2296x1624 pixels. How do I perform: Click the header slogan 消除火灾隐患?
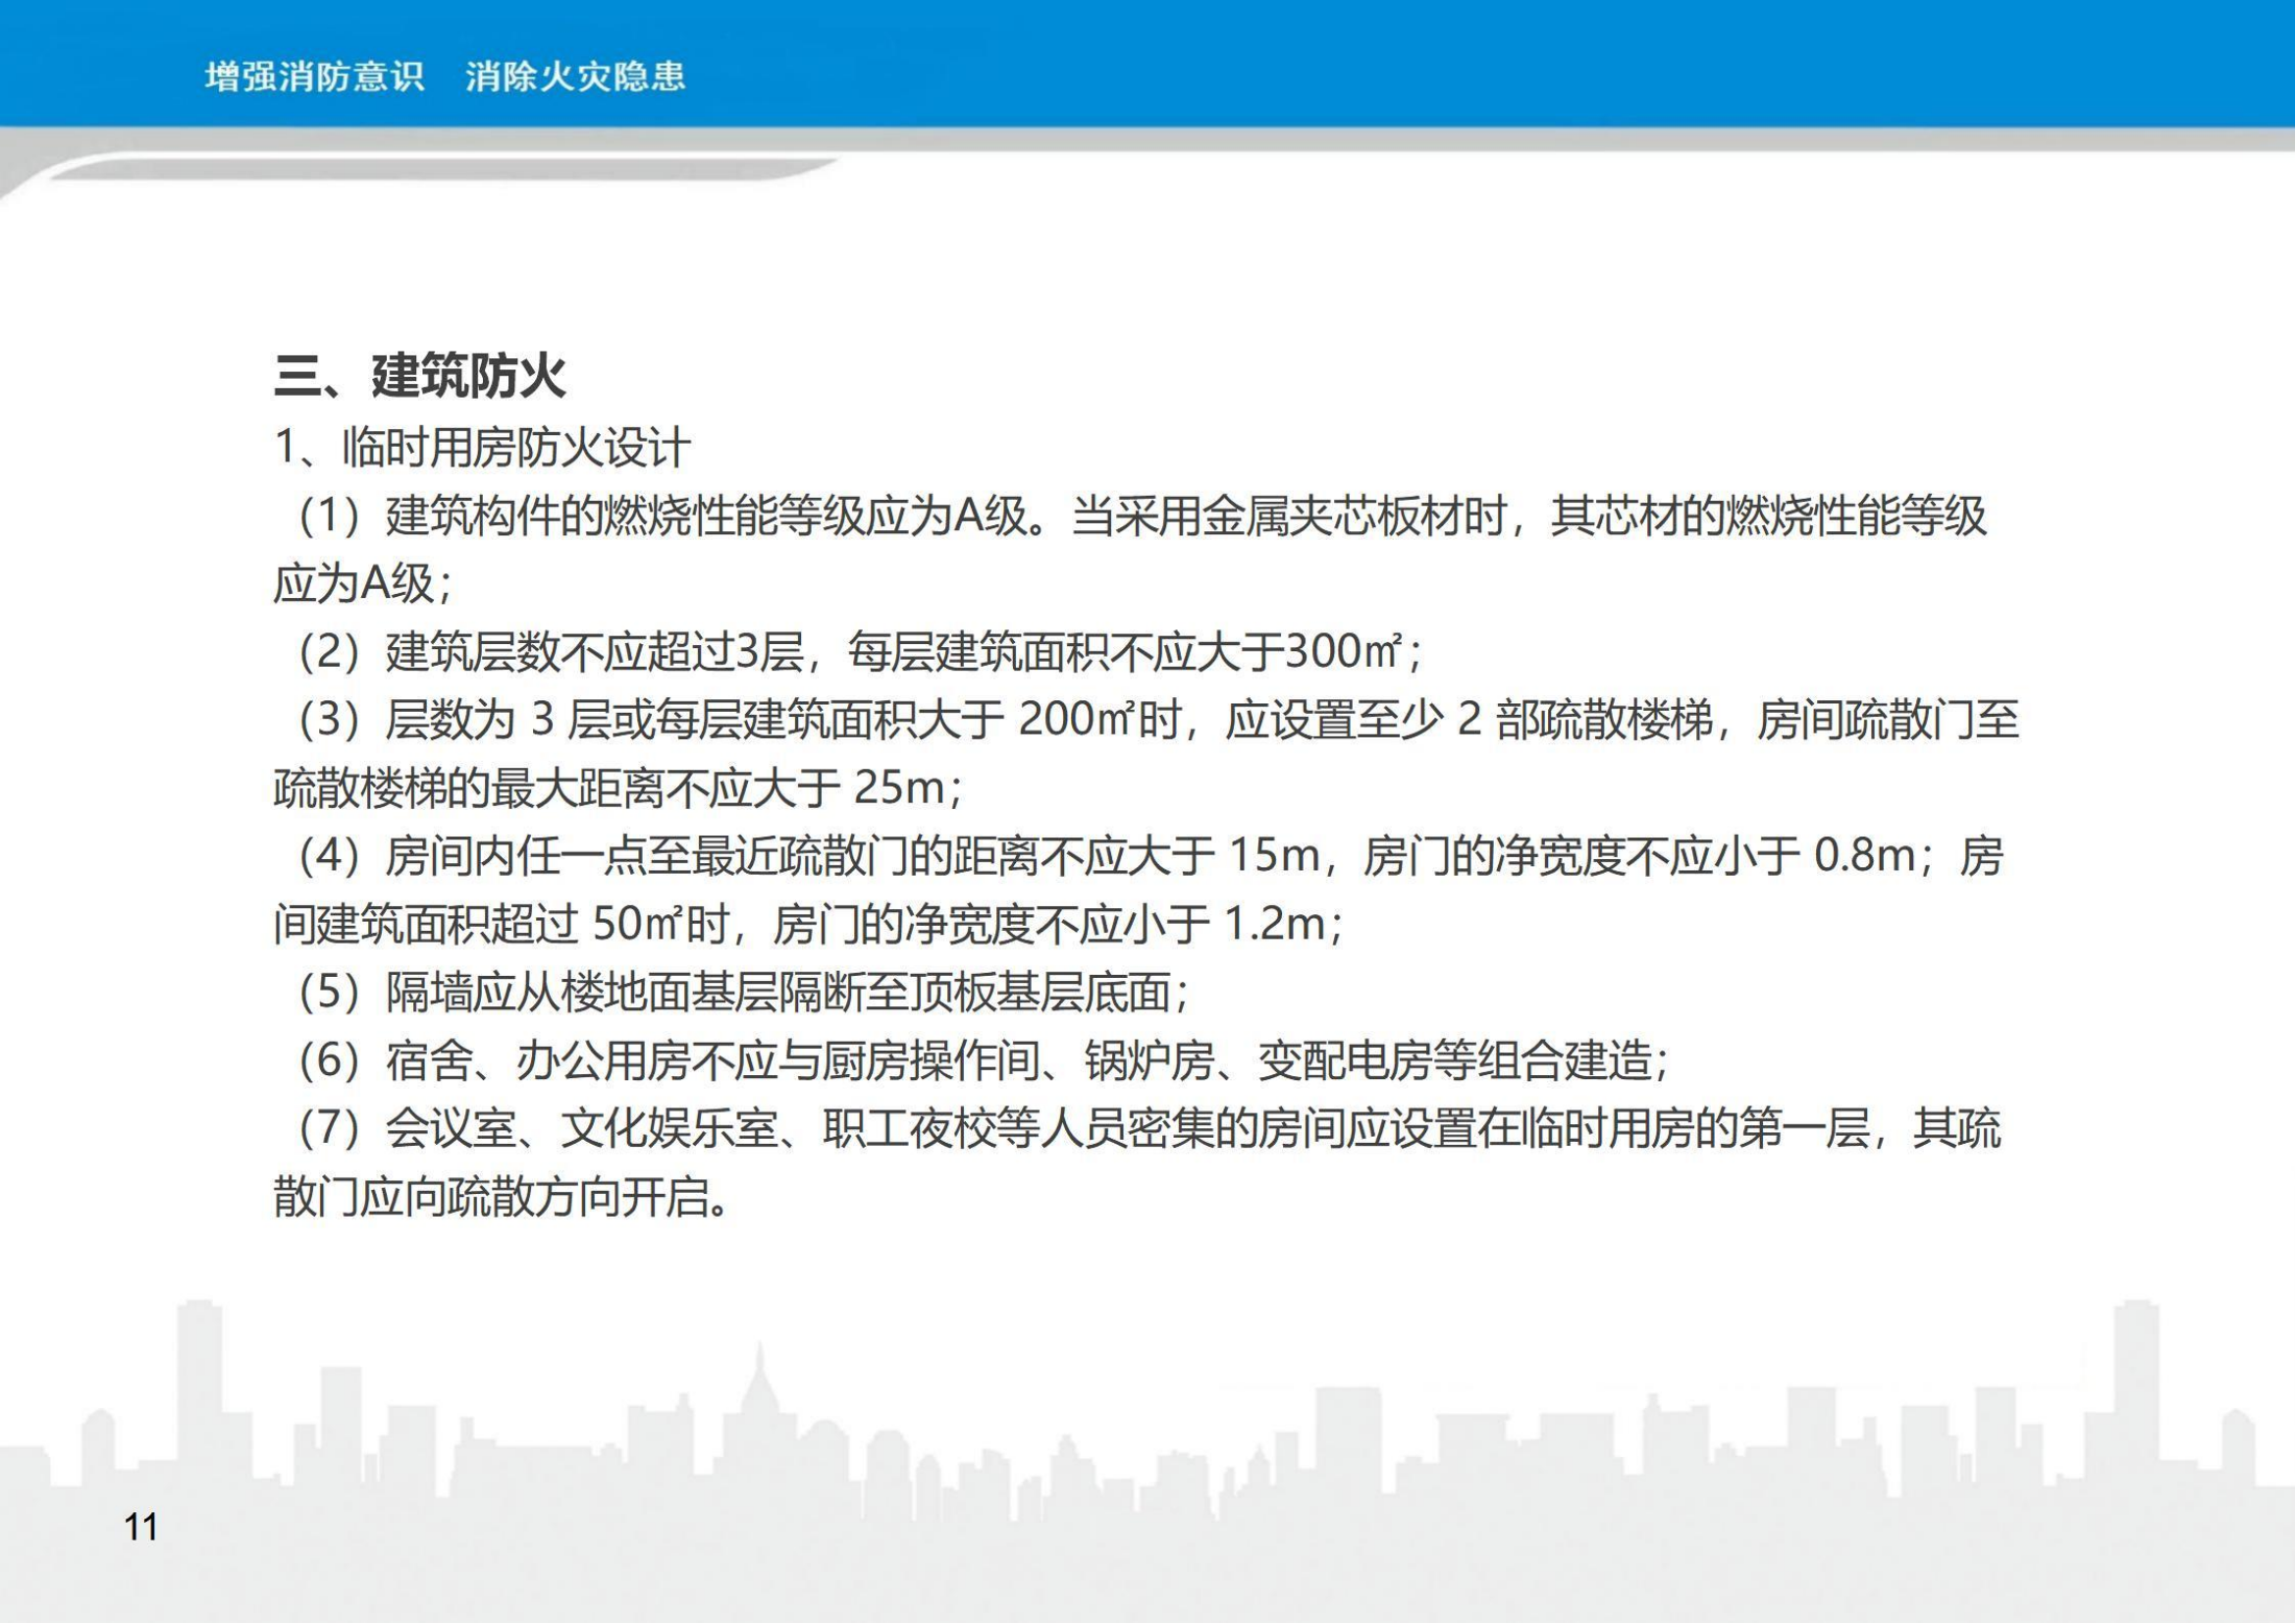(x=575, y=76)
